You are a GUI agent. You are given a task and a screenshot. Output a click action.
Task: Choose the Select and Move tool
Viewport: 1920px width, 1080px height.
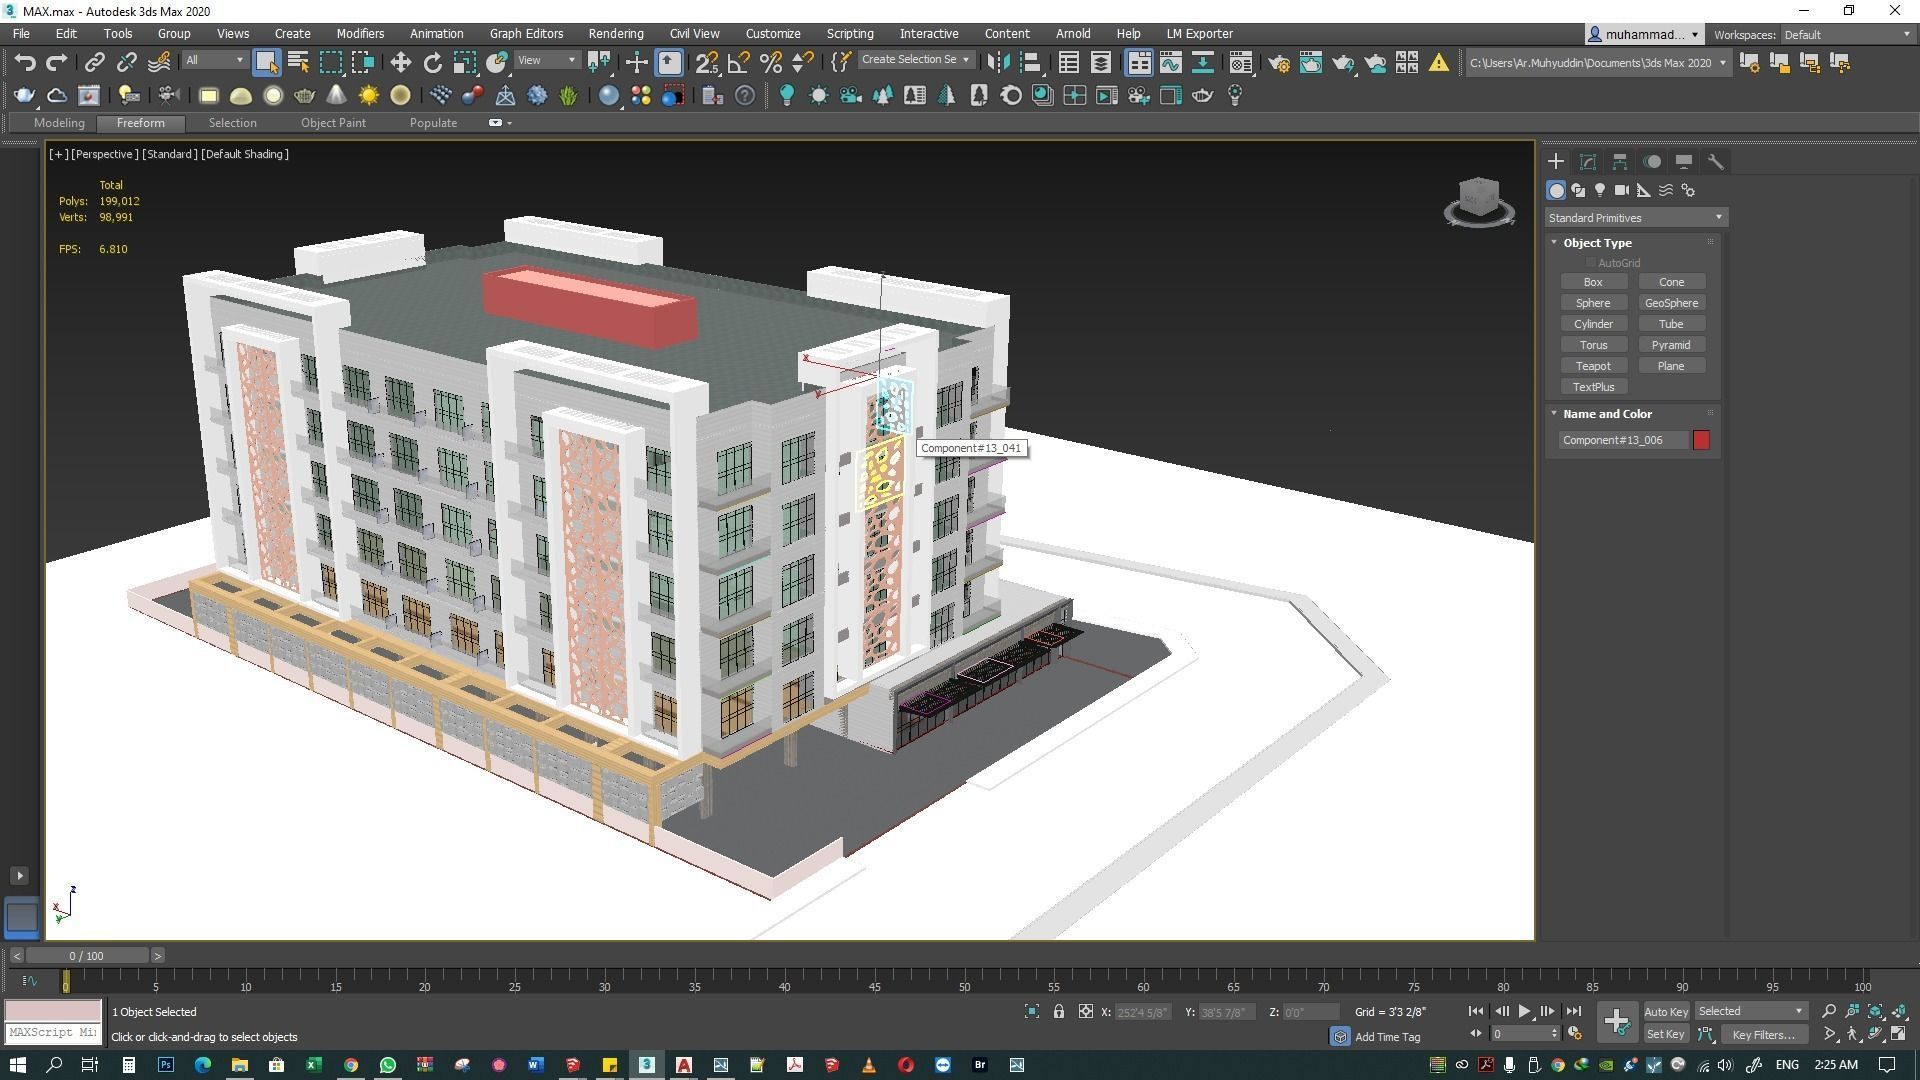tap(400, 63)
